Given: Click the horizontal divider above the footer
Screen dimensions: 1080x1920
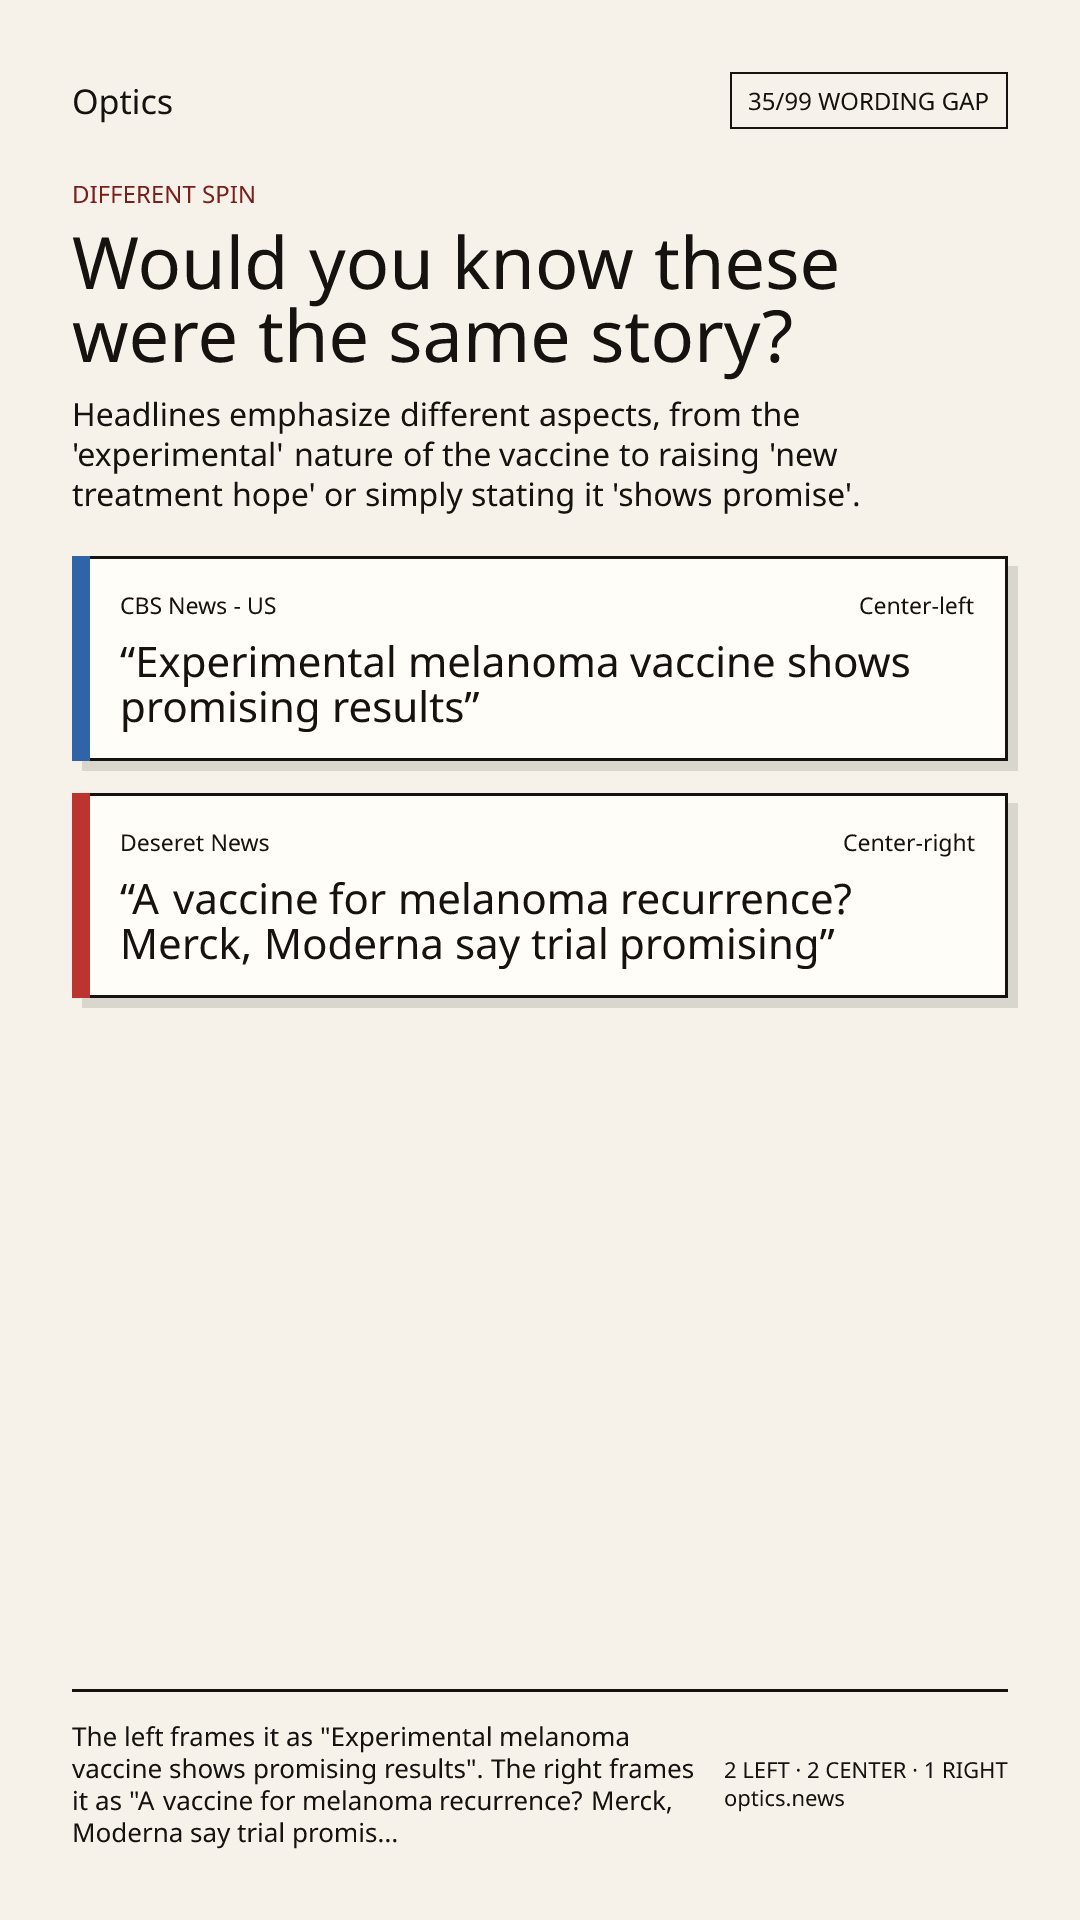Looking at the screenshot, I should [x=540, y=1690].
